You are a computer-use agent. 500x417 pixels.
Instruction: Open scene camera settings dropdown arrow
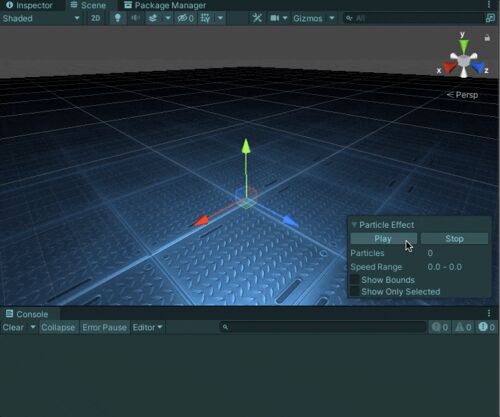pos(285,18)
